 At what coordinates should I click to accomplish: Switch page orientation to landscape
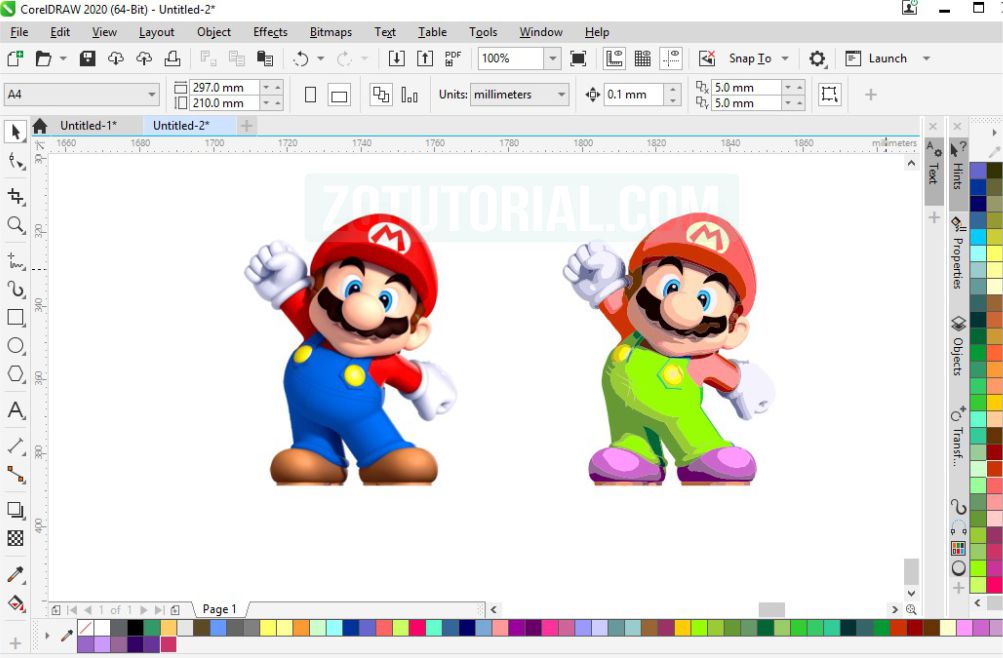[x=338, y=93]
